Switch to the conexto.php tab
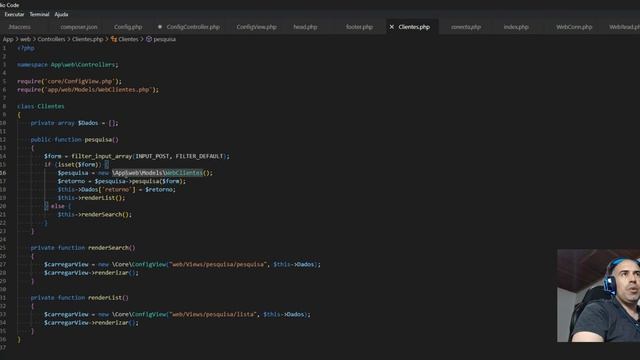The image size is (640, 360). point(466,27)
